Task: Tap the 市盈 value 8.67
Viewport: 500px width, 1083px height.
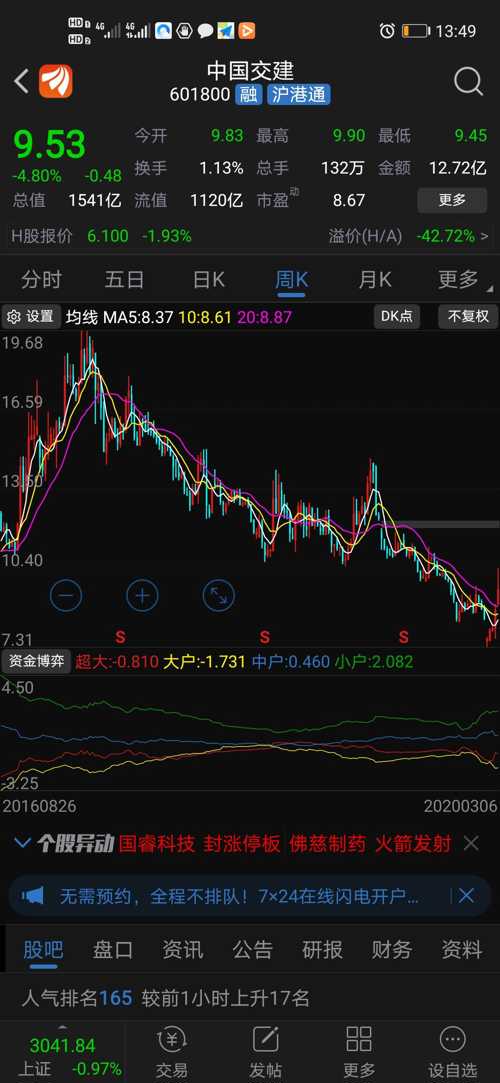Action: [x=349, y=200]
